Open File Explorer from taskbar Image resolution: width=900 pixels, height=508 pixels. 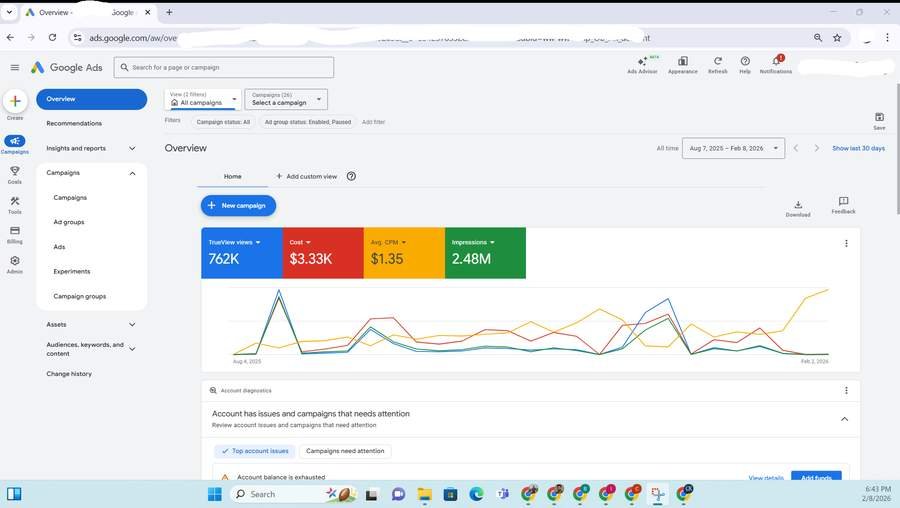coord(424,494)
